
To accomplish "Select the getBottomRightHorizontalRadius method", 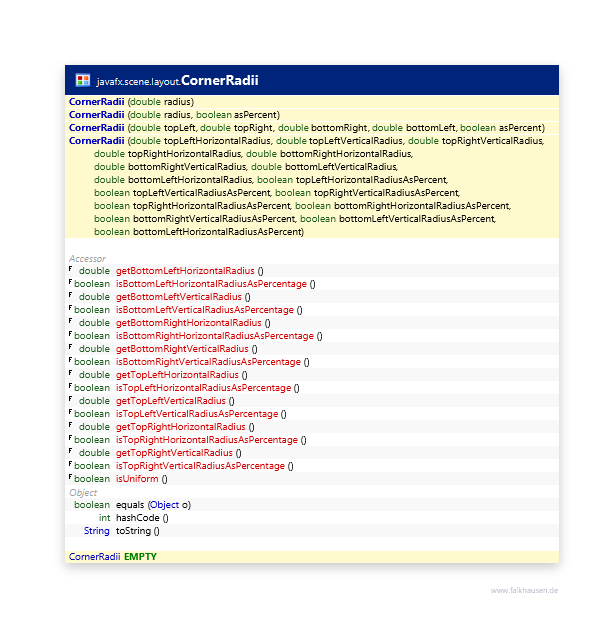I will pos(189,323).
